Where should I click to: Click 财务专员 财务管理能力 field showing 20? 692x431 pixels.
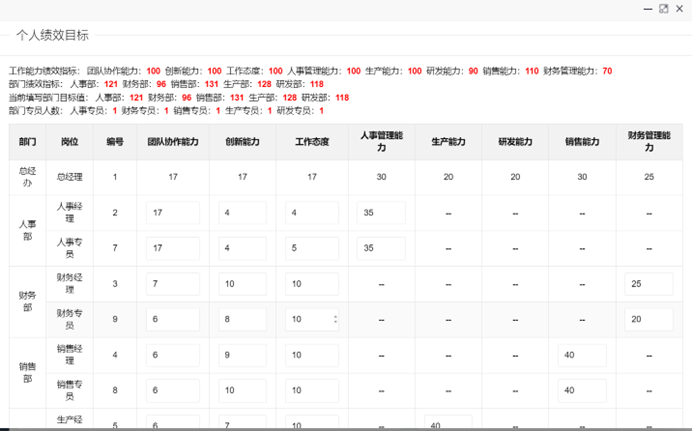click(x=648, y=320)
